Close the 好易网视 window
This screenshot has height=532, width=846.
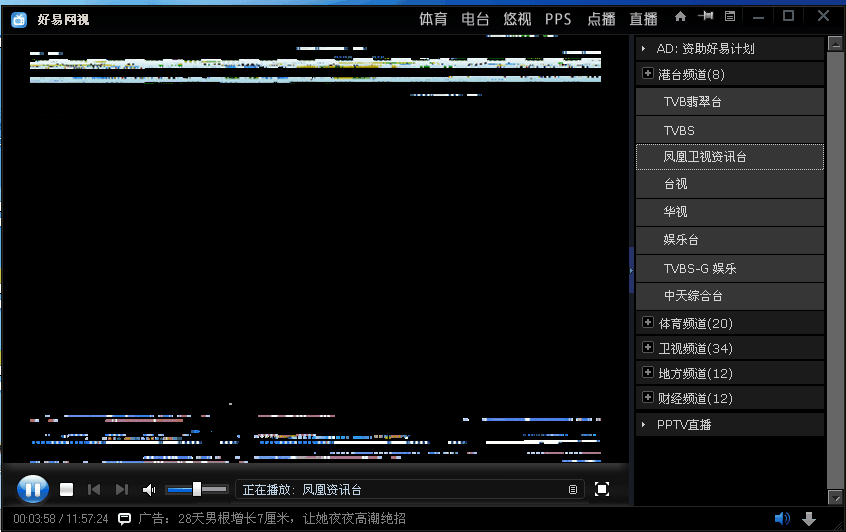(823, 16)
